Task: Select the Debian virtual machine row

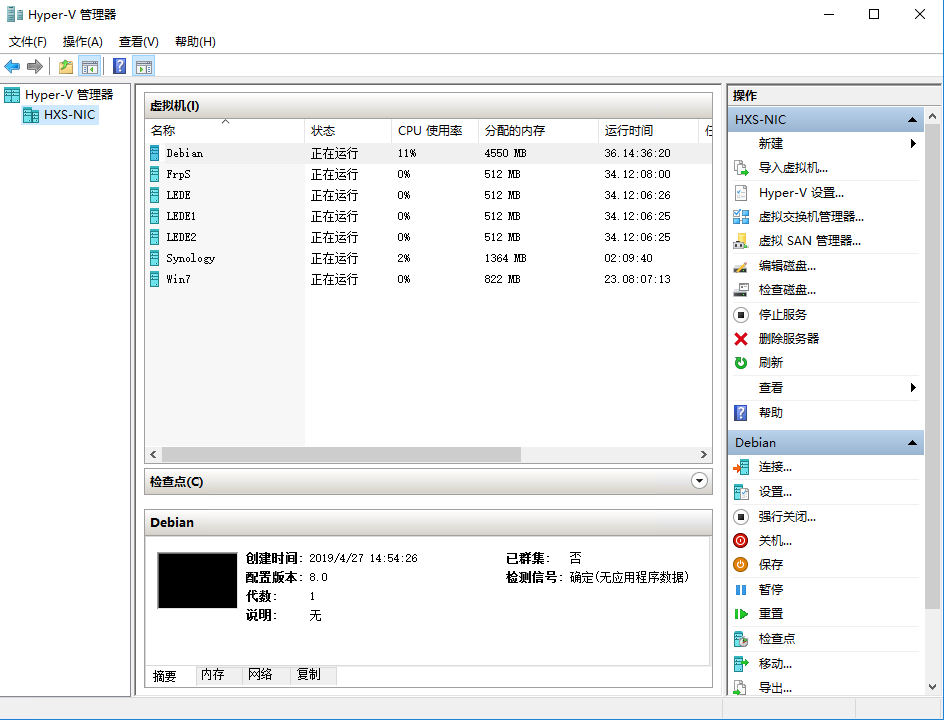Action: (428, 154)
